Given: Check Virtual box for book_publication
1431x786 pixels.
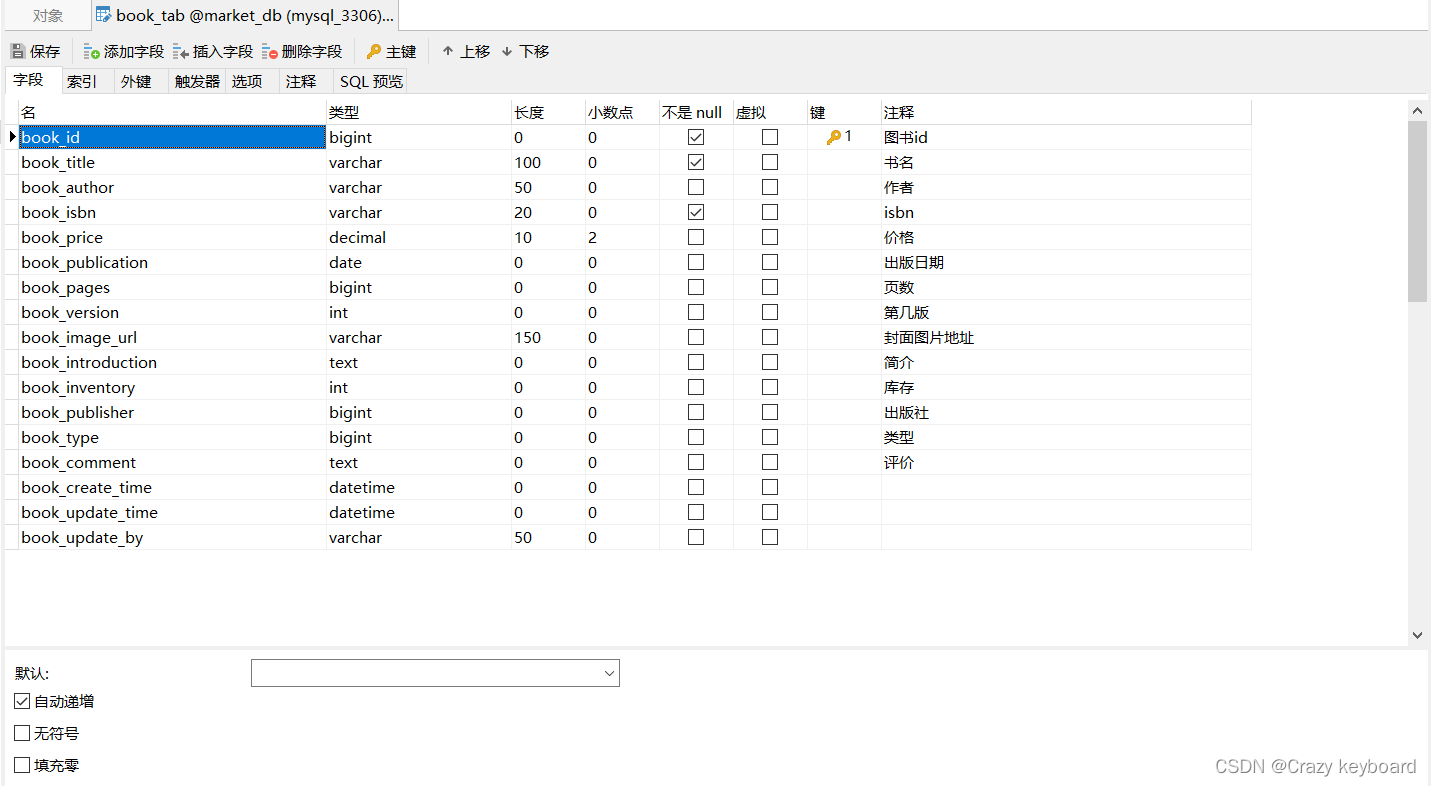Looking at the screenshot, I should click(770, 262).
